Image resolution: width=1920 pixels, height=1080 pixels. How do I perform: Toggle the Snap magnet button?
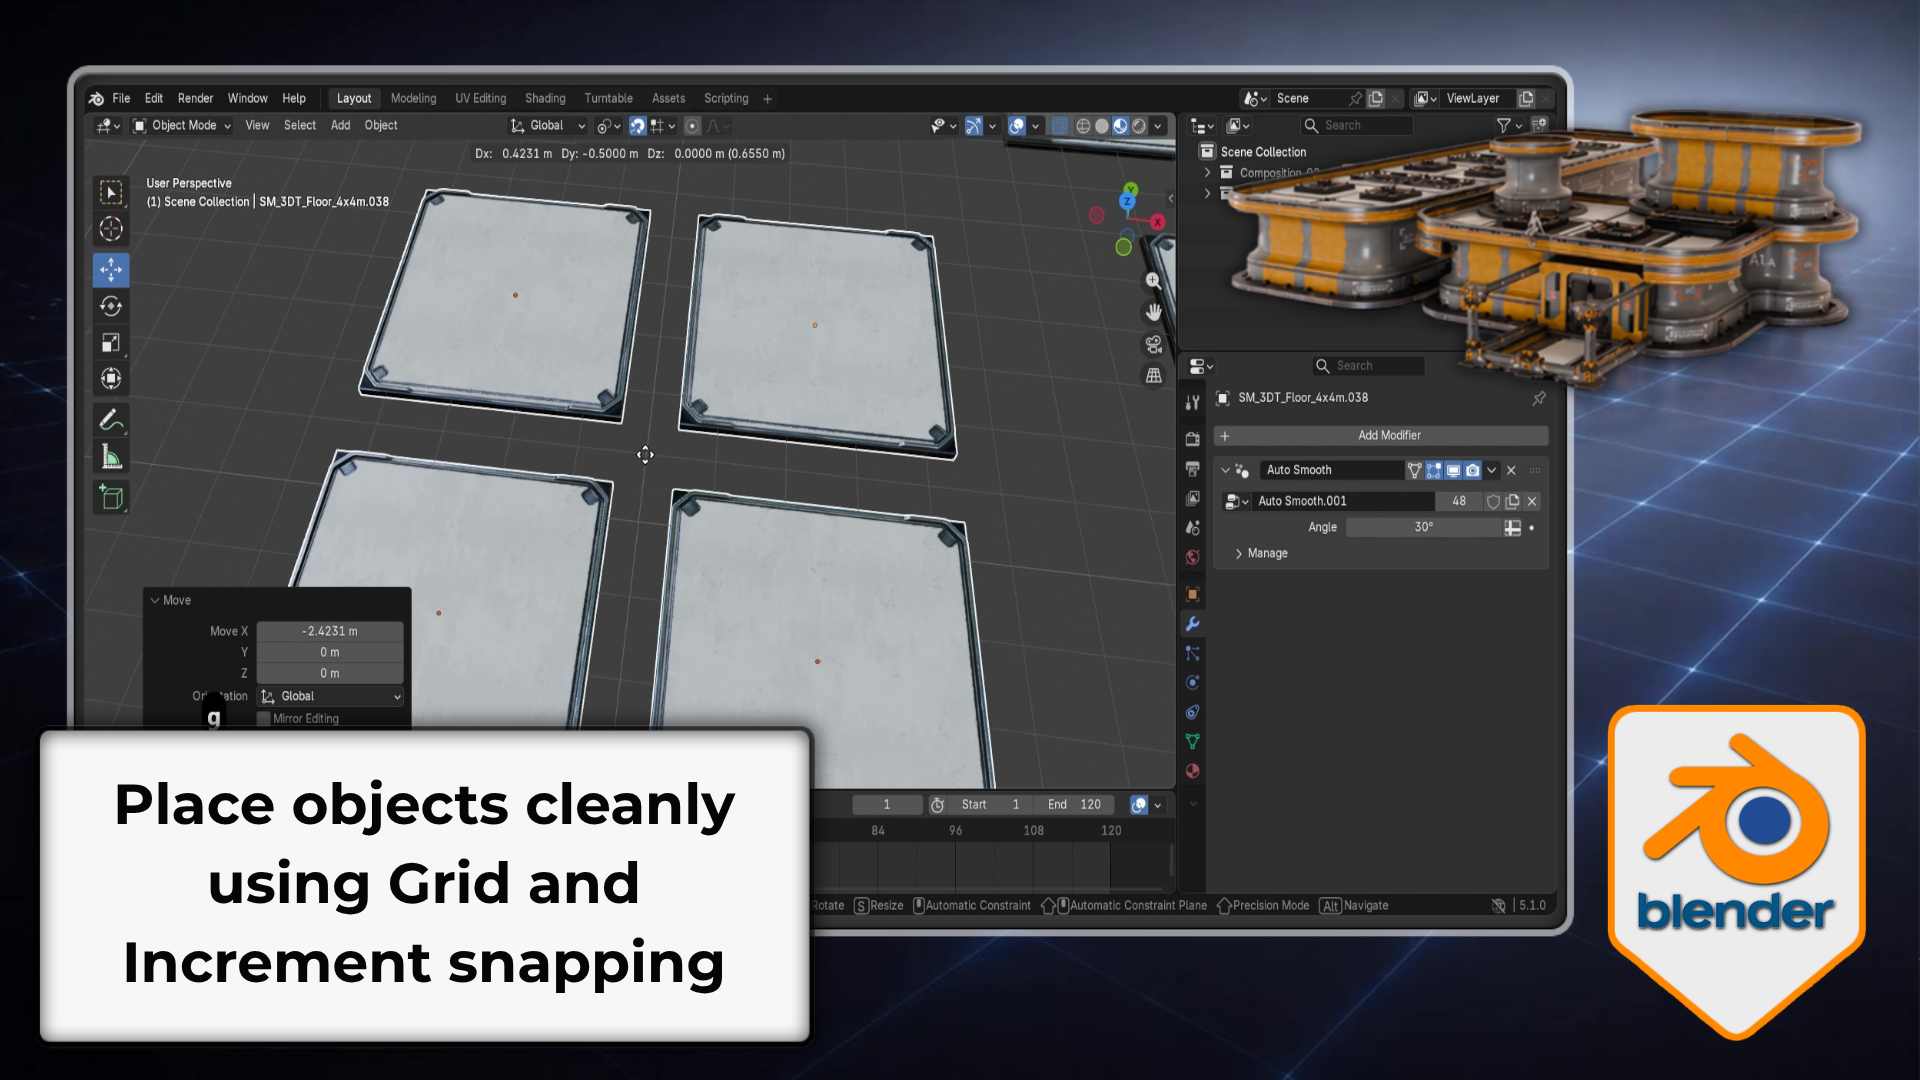pyautogui.click(x=637, y=126)
